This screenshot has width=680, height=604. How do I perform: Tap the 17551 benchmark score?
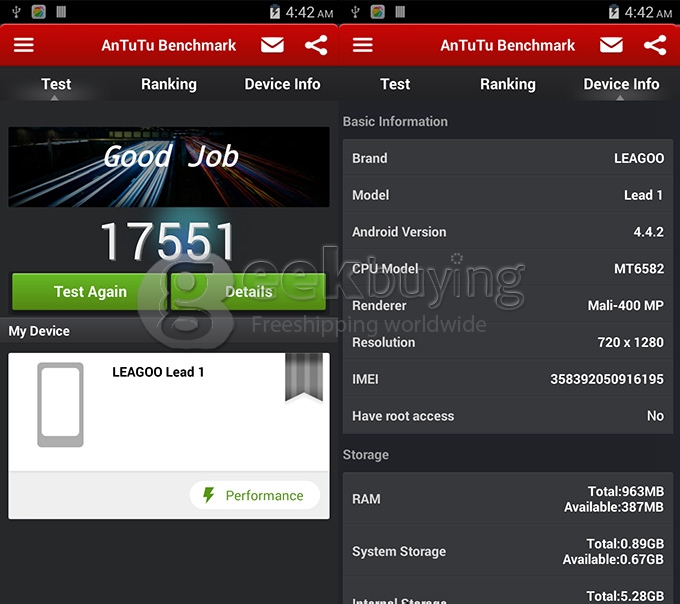tap(168, 241)
